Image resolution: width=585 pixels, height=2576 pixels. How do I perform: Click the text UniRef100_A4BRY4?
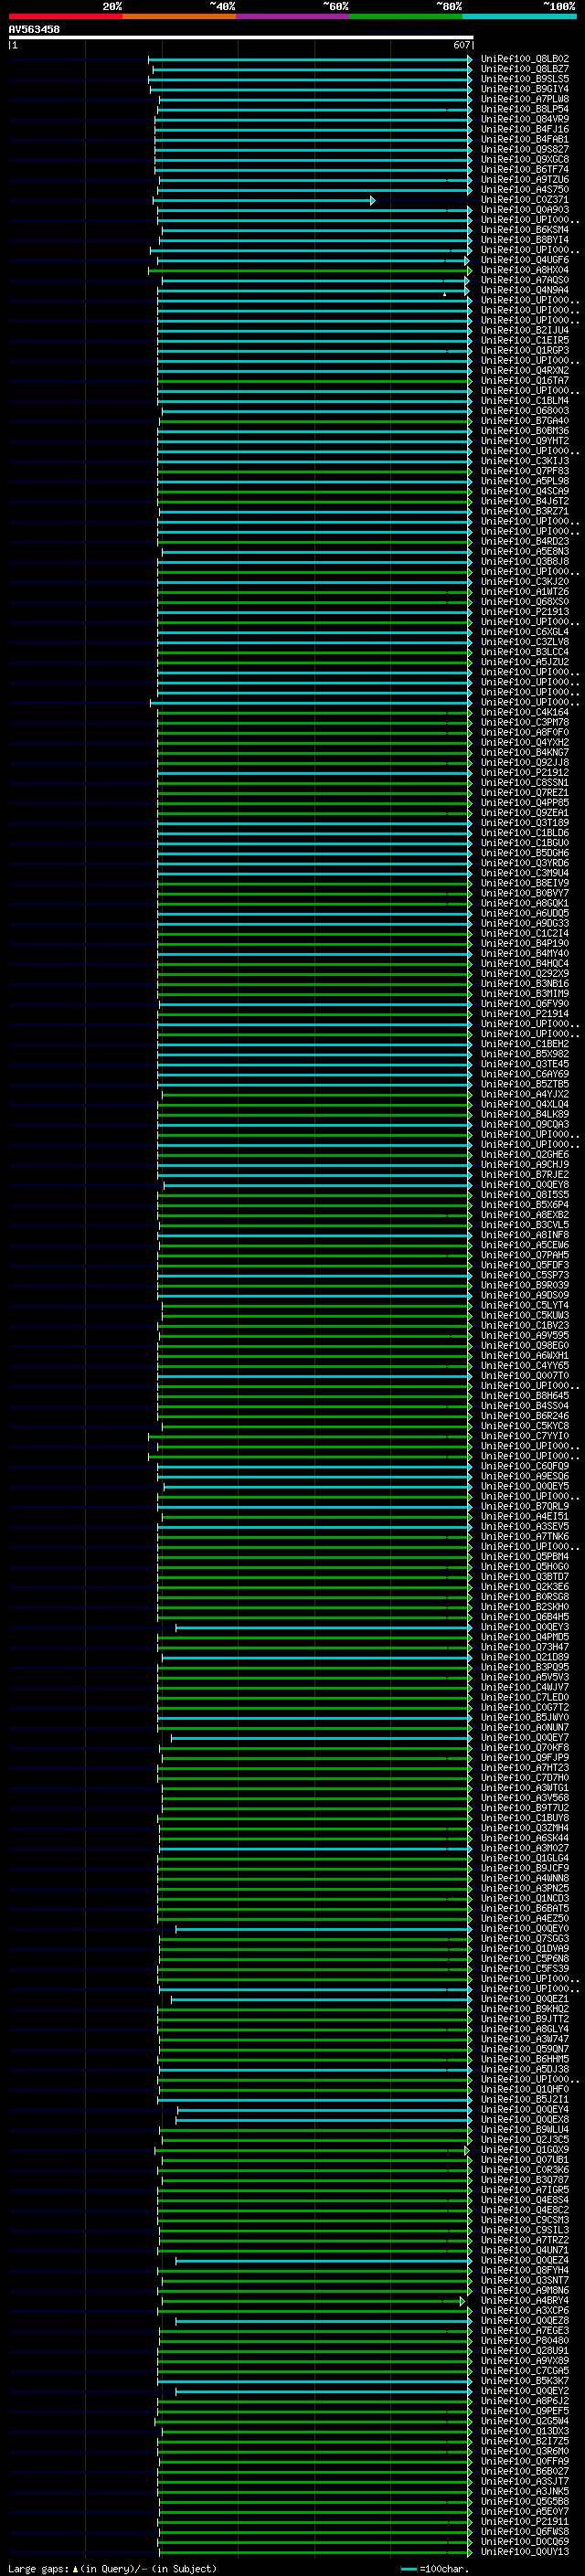pyautogui.click(x=525, y=2301)
